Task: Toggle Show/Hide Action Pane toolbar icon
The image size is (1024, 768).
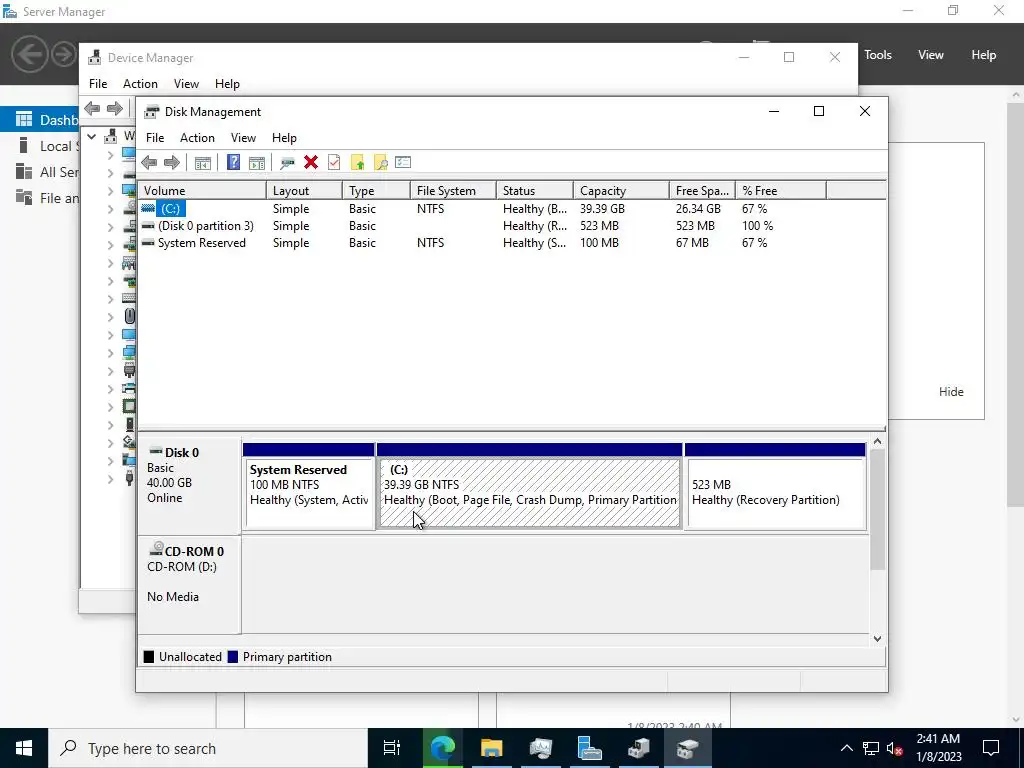Action: click(x=257, y=163)
